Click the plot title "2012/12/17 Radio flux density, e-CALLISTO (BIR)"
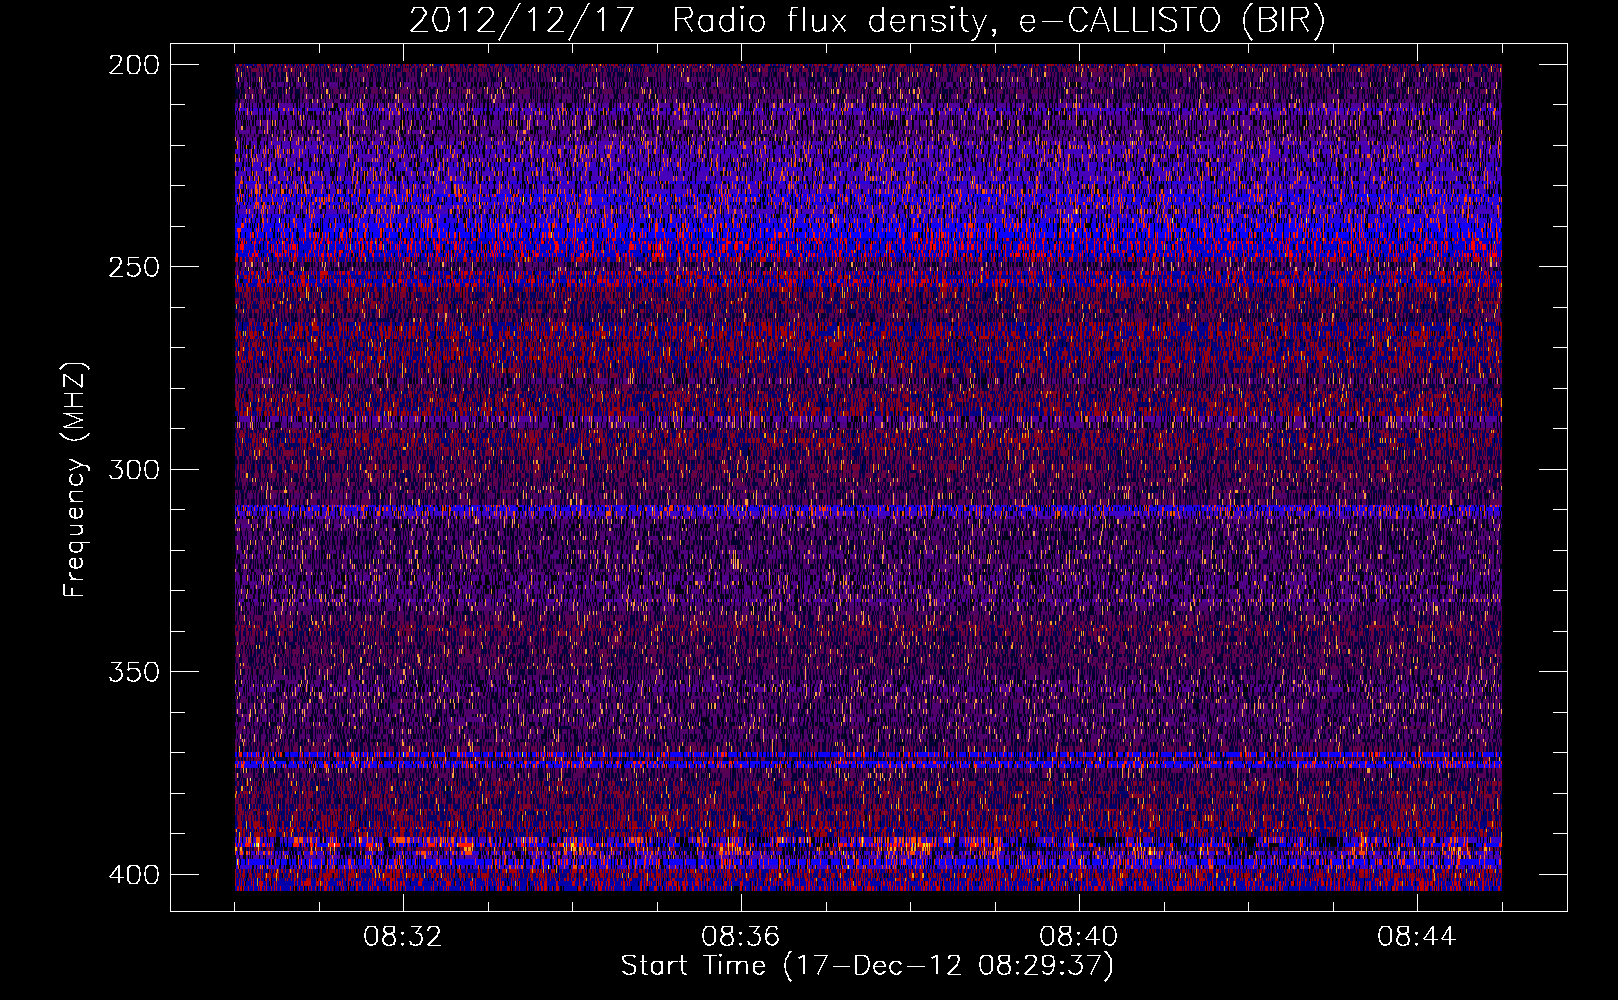 866,21
